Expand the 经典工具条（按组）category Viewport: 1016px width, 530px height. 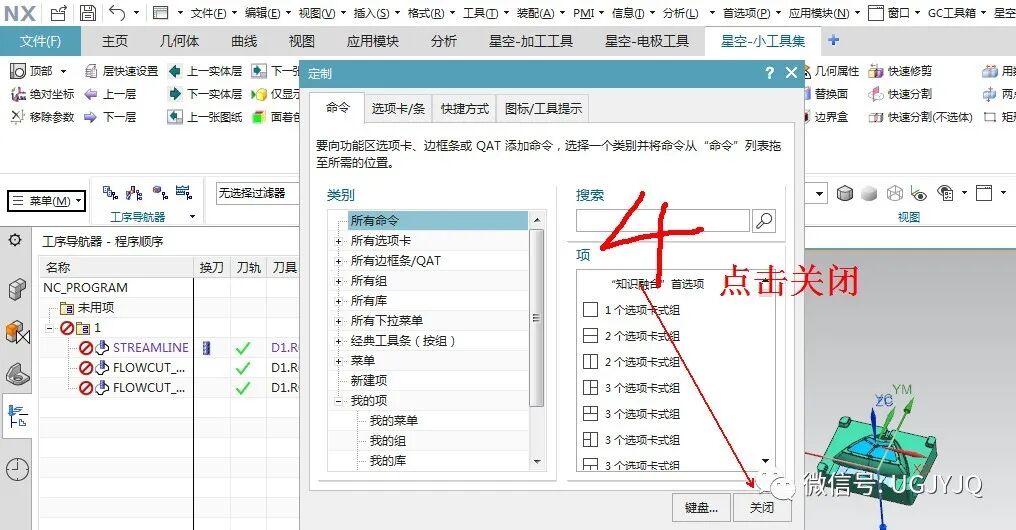point(338,341)
